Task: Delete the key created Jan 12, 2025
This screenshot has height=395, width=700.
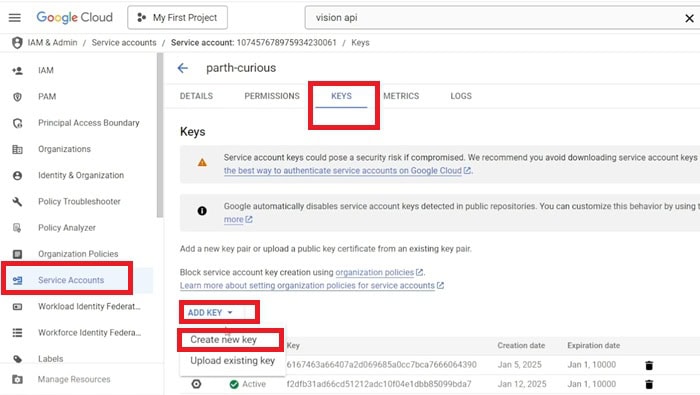Action: (x=650, y=384)
